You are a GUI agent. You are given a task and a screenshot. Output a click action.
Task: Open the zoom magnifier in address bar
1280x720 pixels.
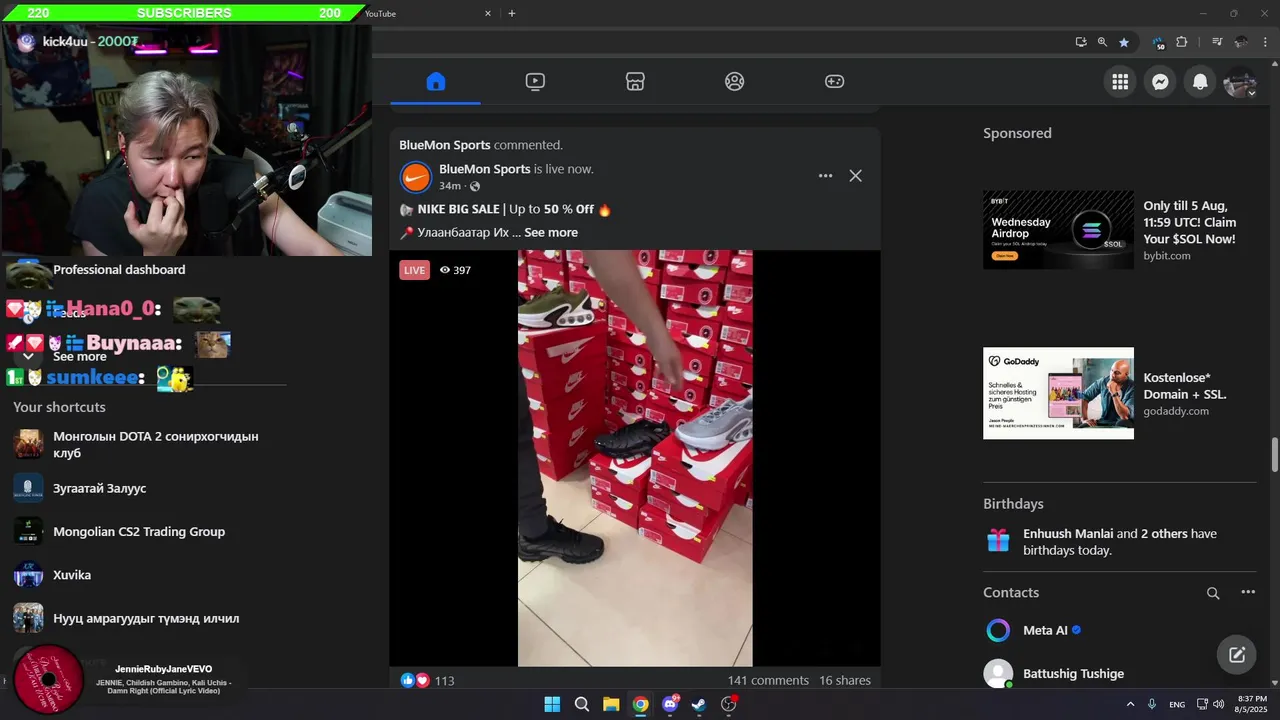click(1102, 42)
